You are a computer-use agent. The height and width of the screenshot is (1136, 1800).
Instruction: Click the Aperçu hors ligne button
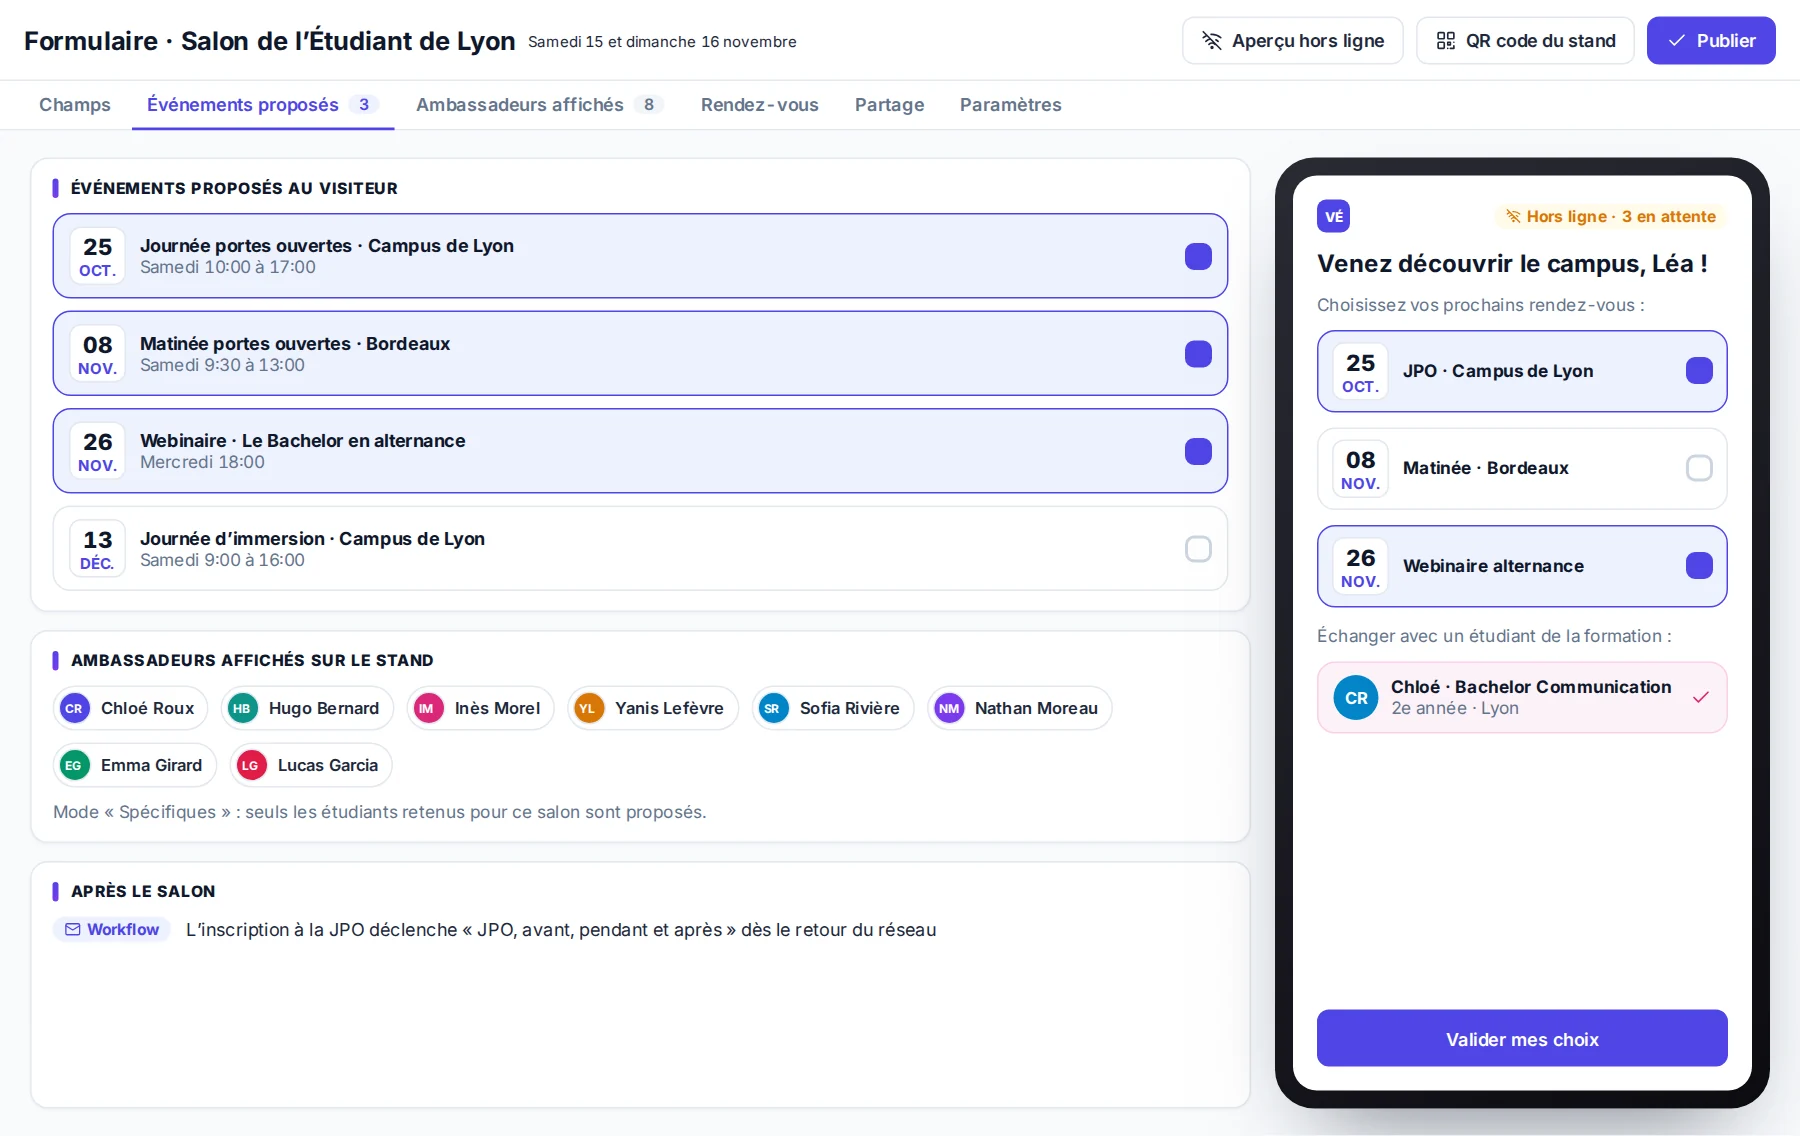click(x=1293, y=41)
